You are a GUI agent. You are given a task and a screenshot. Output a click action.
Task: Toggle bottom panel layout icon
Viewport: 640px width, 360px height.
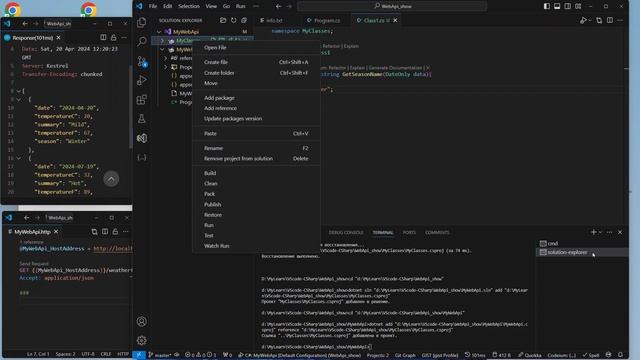(557, 6)
